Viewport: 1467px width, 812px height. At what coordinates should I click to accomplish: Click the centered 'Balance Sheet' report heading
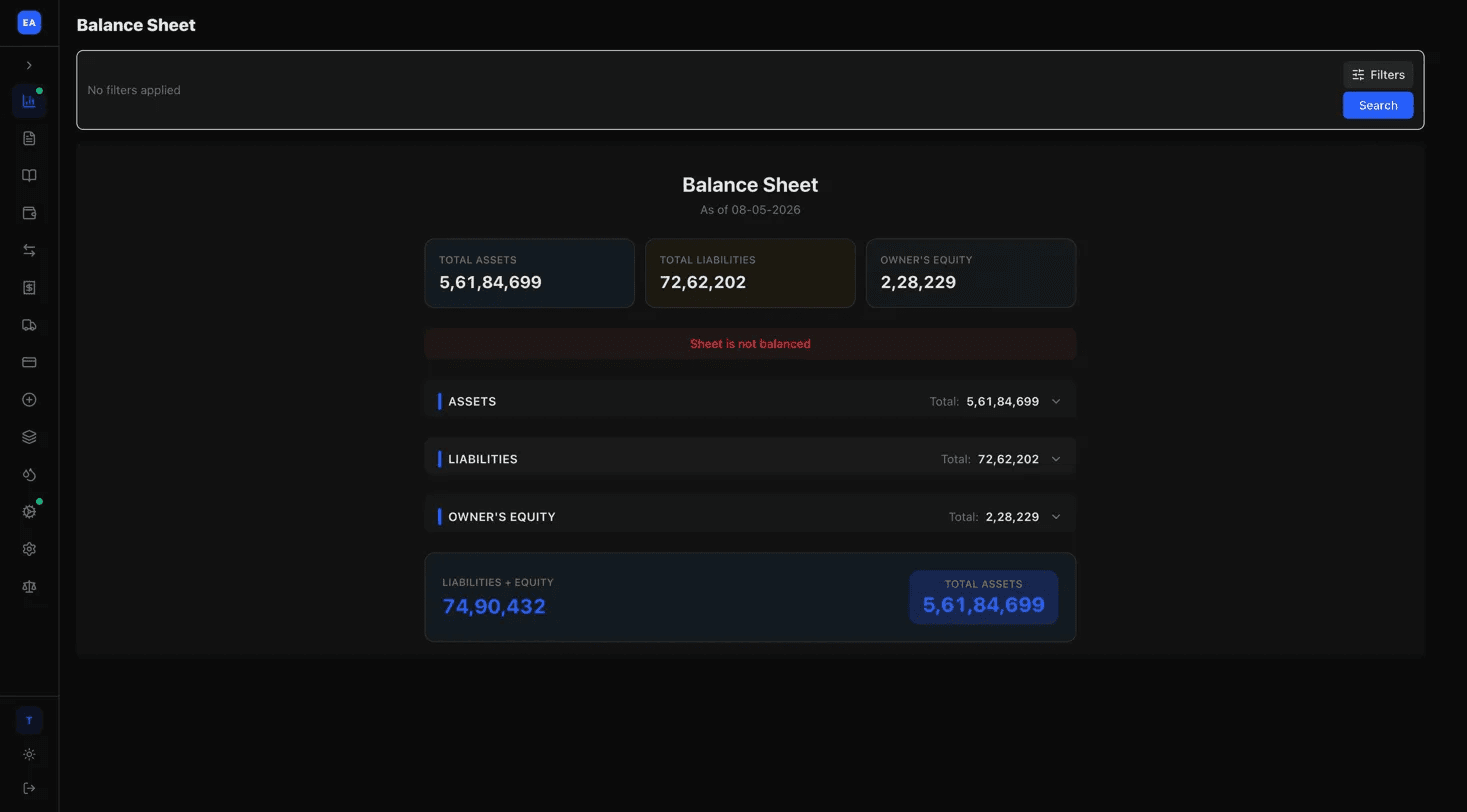point(750,185)
